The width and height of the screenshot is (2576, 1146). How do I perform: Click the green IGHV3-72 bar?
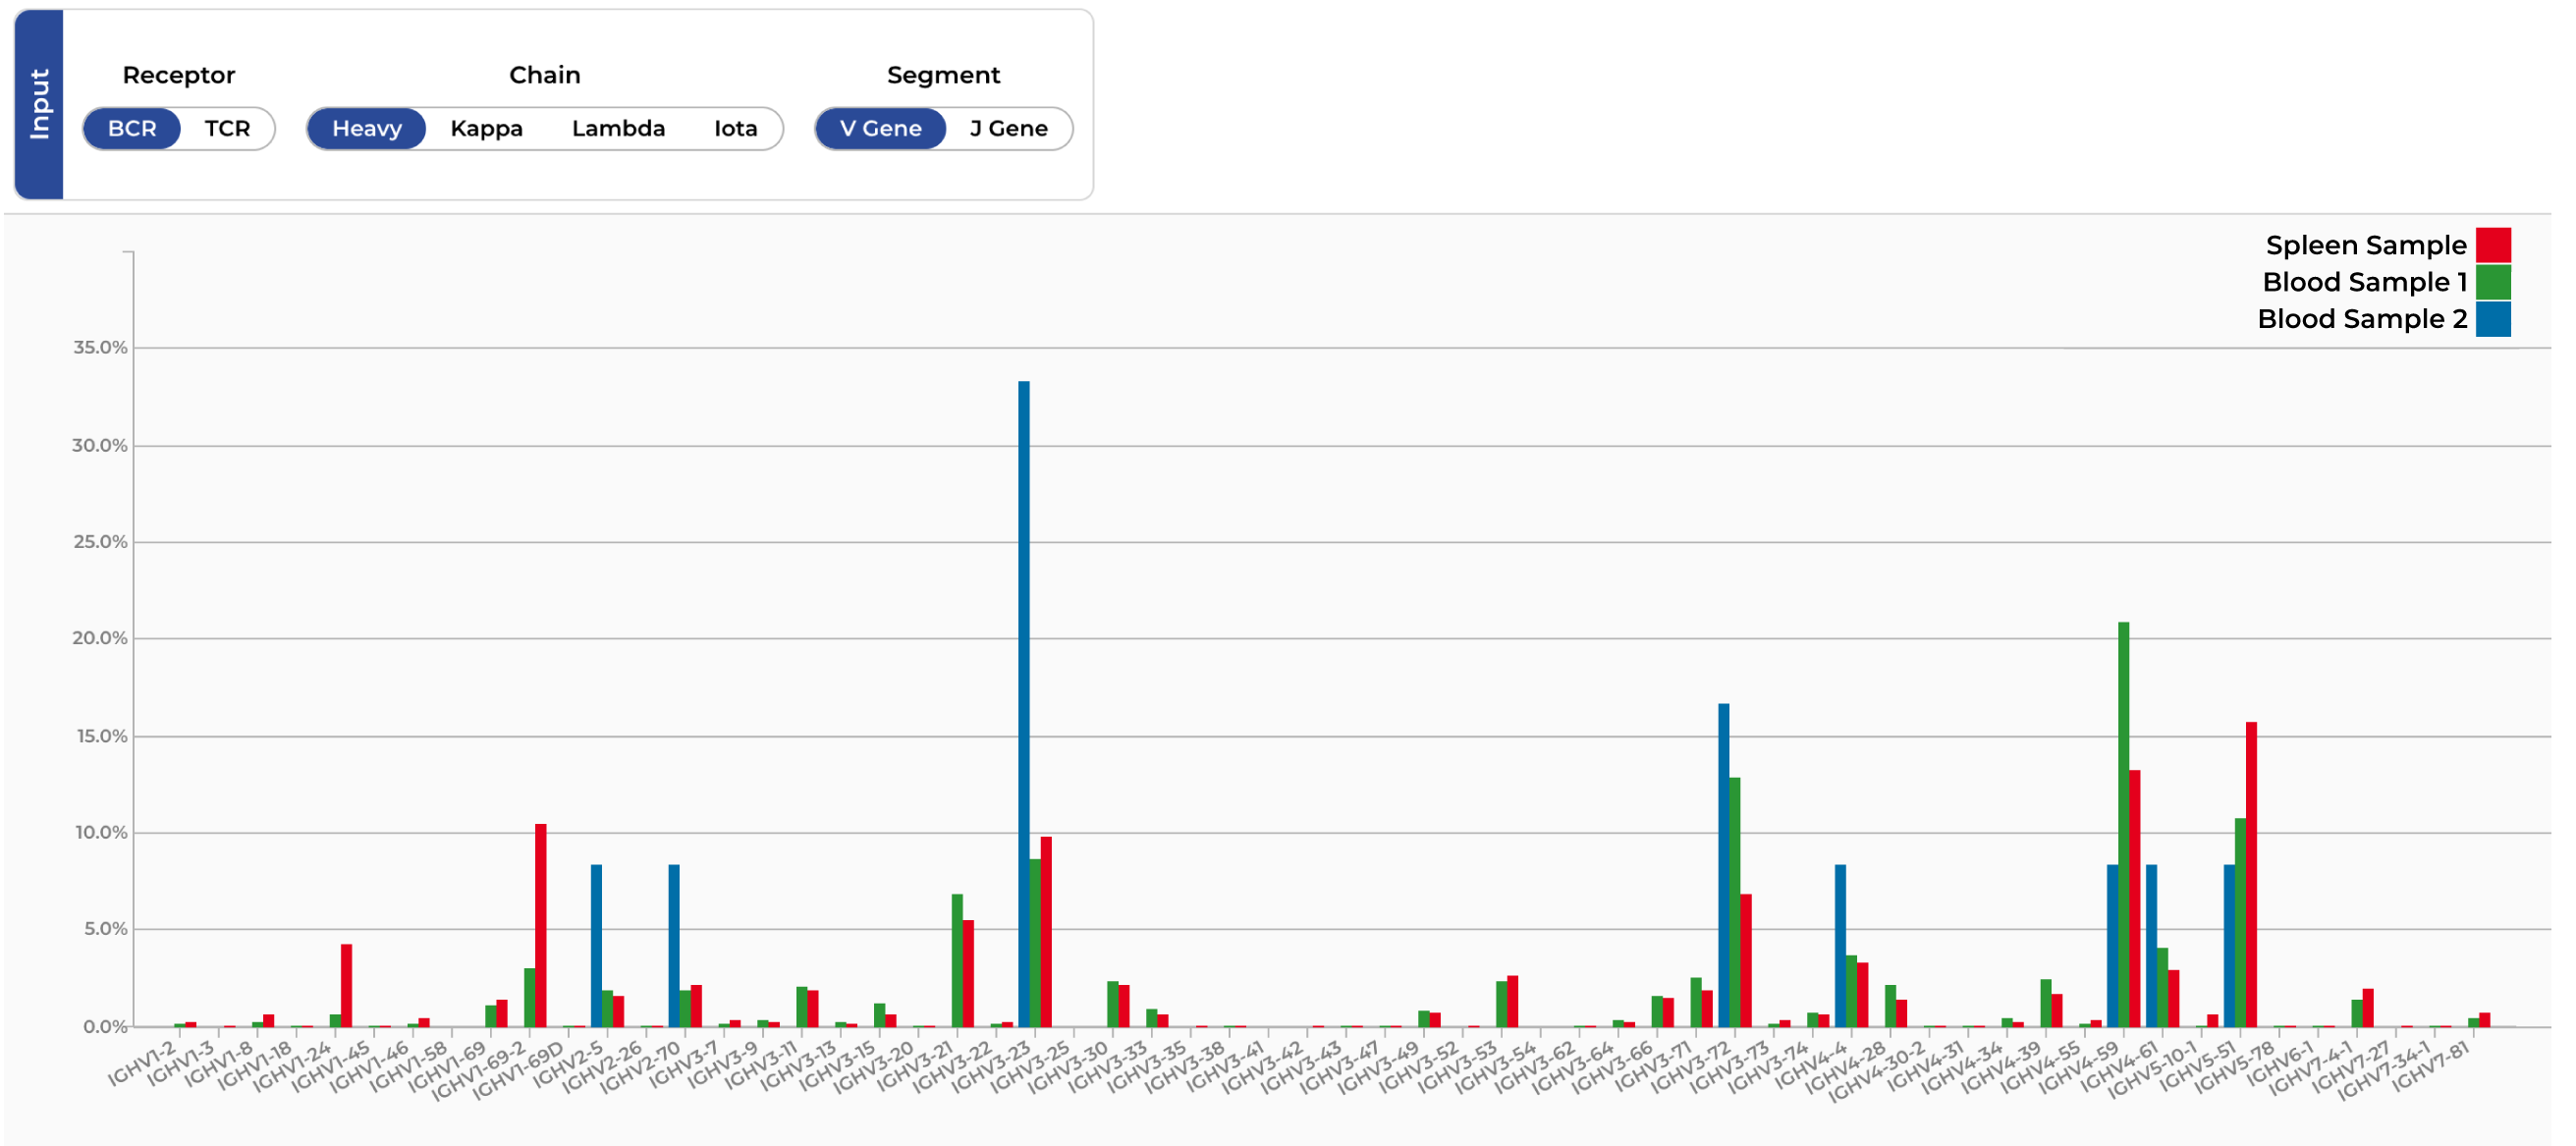click(1735, 902)
